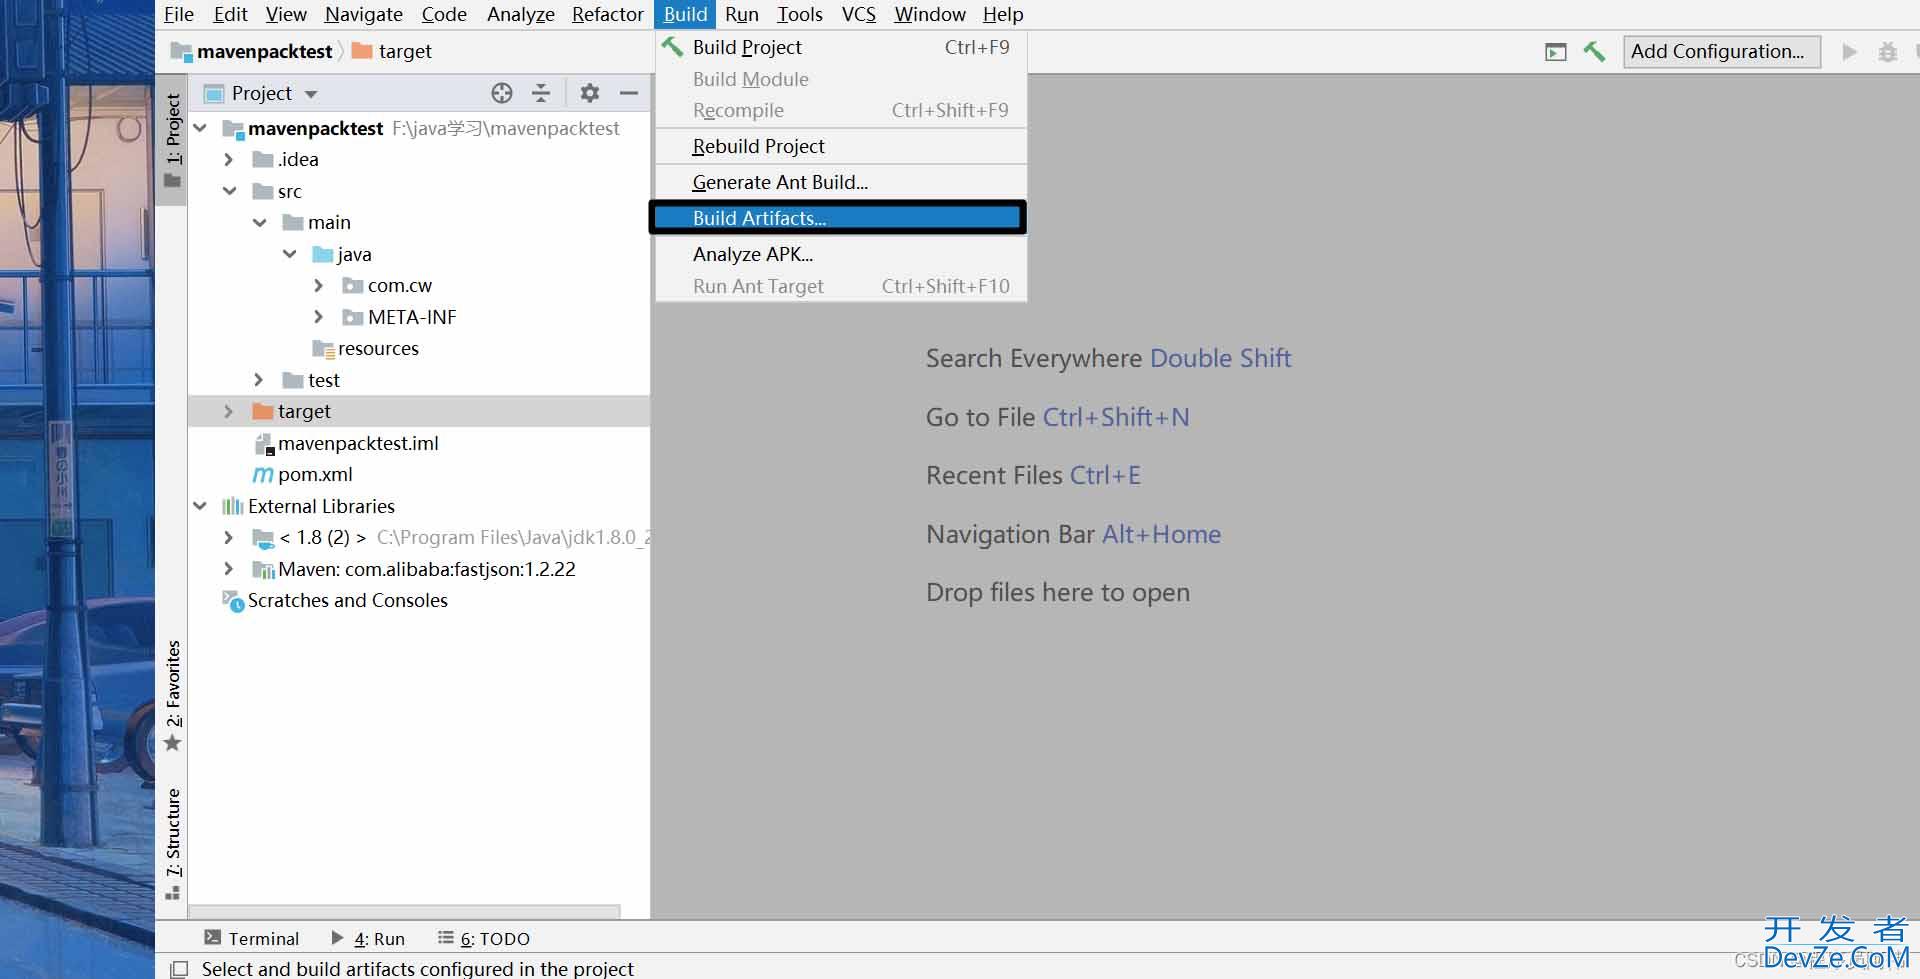Viewport: 1920px width, 979px height.
Task: Click the External Libraries icon
Action: (x=233, y=506)
